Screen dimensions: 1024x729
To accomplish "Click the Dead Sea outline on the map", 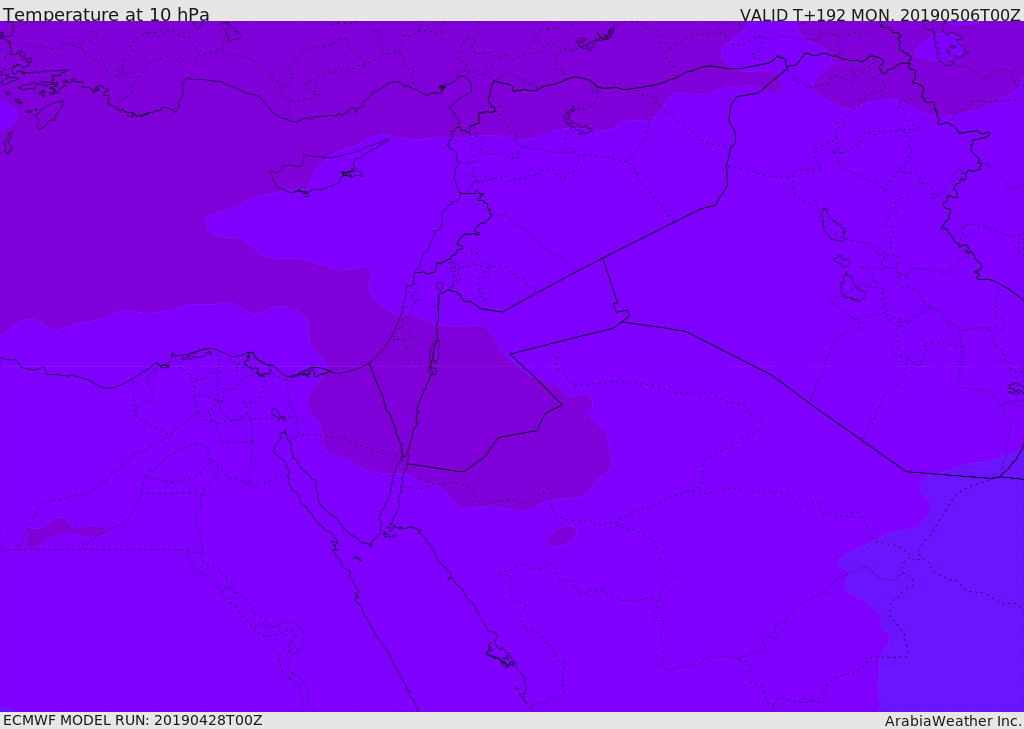I will tap(433, 357).
